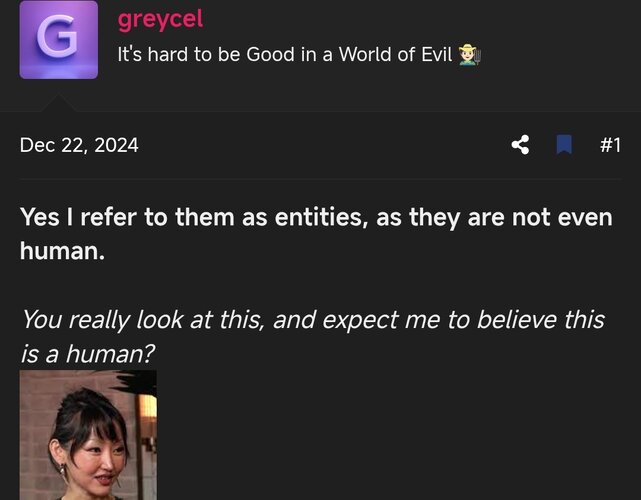
Task: Click the hair bun in the post image
Action: point(86,397)
